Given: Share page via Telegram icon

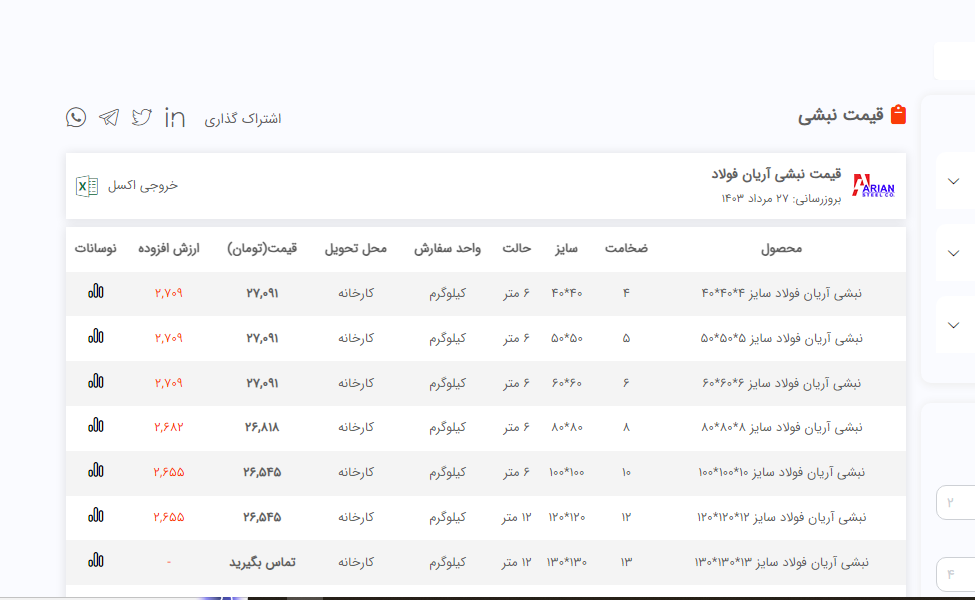Looking at the screenshot, I should tap(109, 118).
